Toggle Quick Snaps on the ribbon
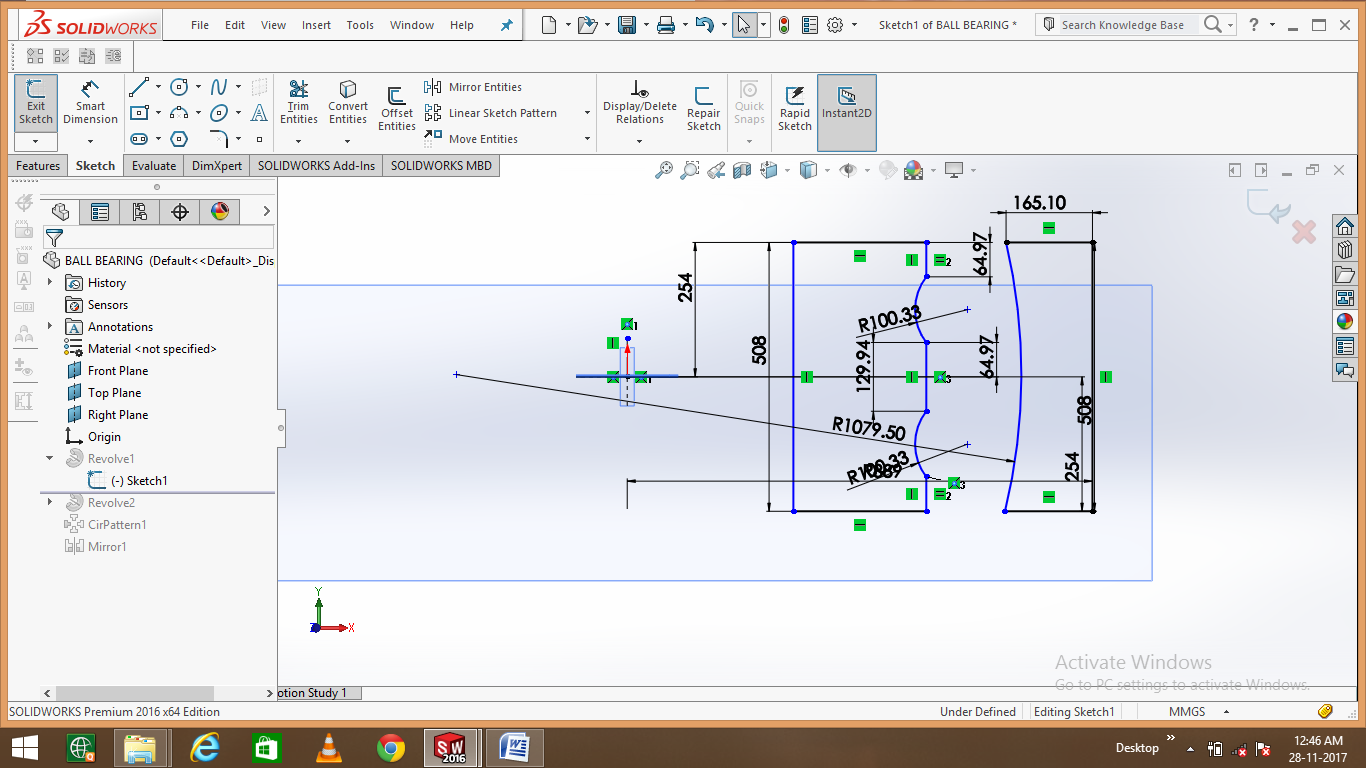This screenshot has width=1366, height=768. (748, 105)
